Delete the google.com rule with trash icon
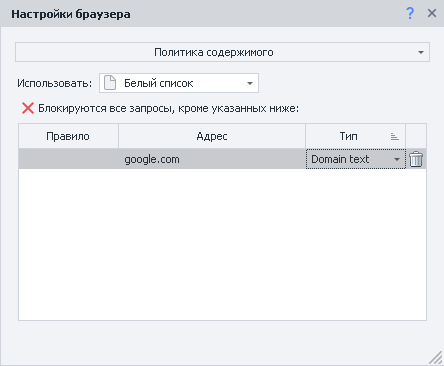 tap(416, 159)
